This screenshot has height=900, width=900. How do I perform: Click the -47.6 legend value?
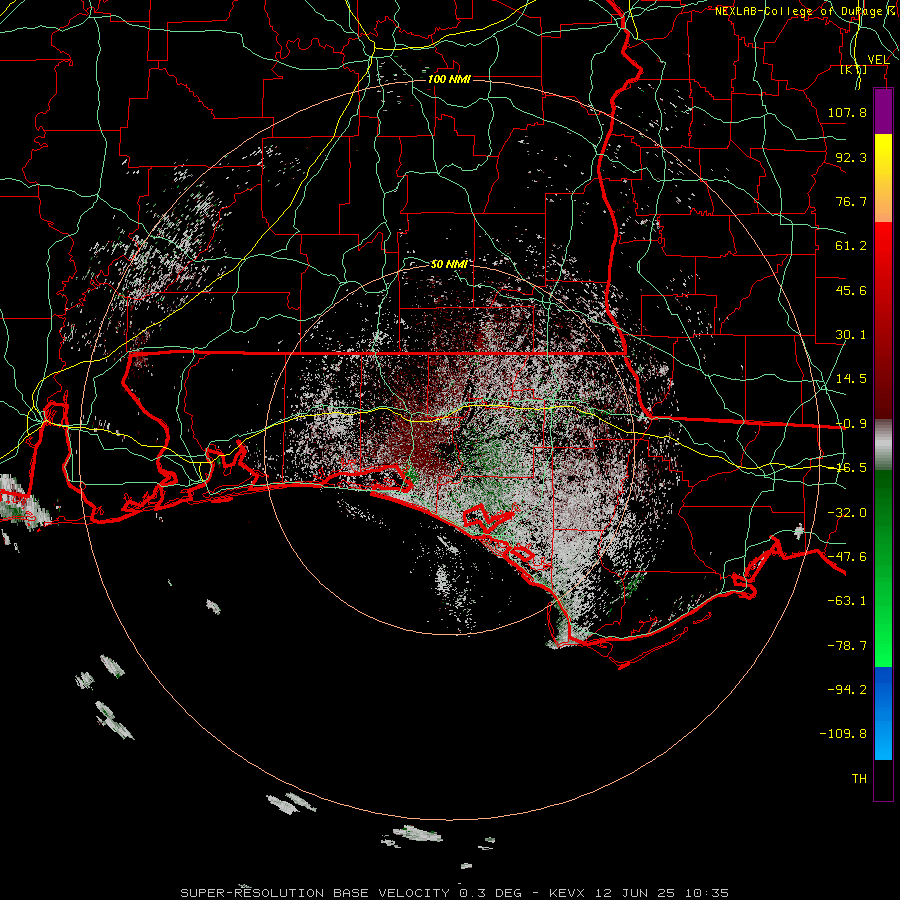coord(847,557)
